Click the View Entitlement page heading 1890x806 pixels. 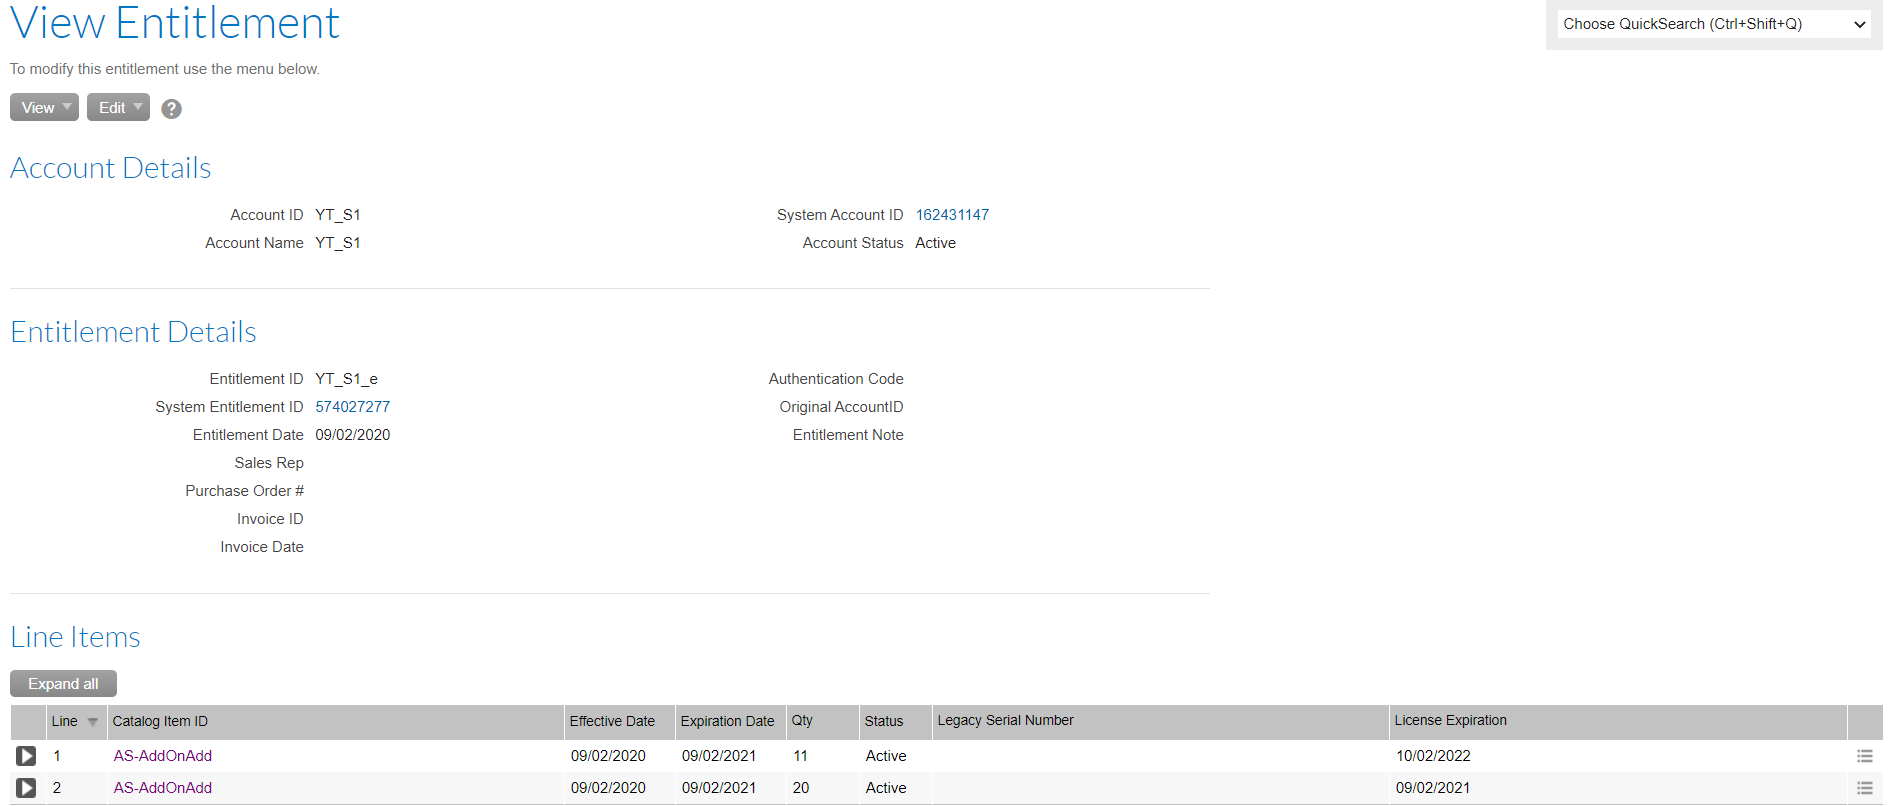click(x=175, y=23)
